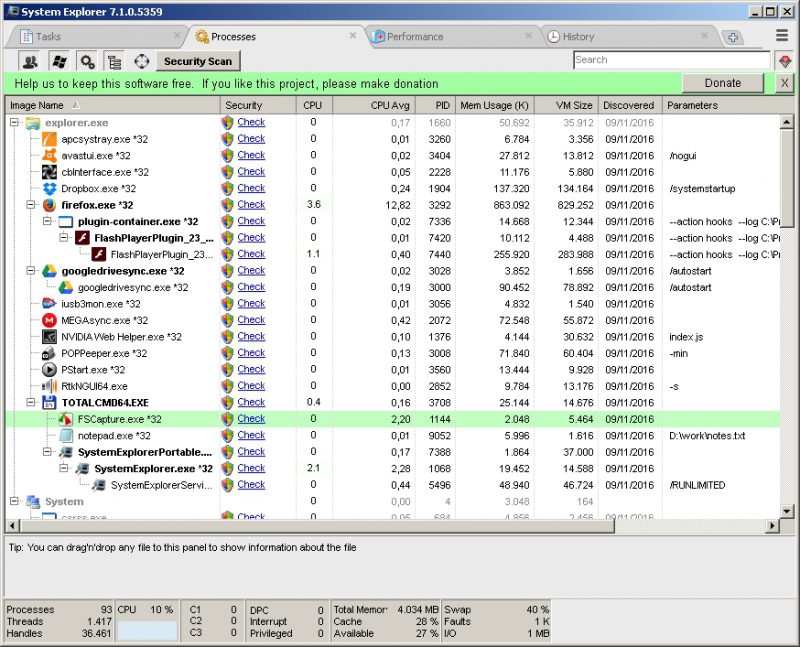Click the cbInterface.exe process icon
This screenshot has width=800, height=647.
(x=49, y=172)
